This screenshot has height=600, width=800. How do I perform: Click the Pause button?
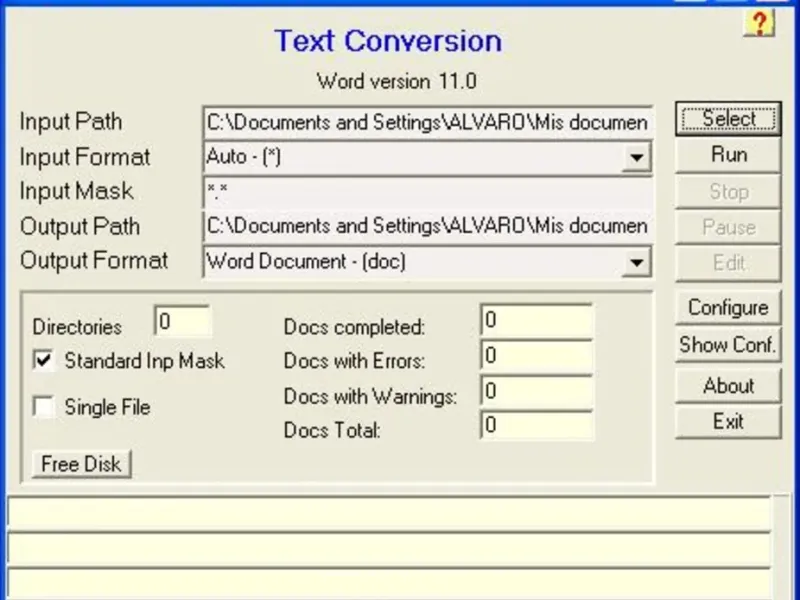728,227
